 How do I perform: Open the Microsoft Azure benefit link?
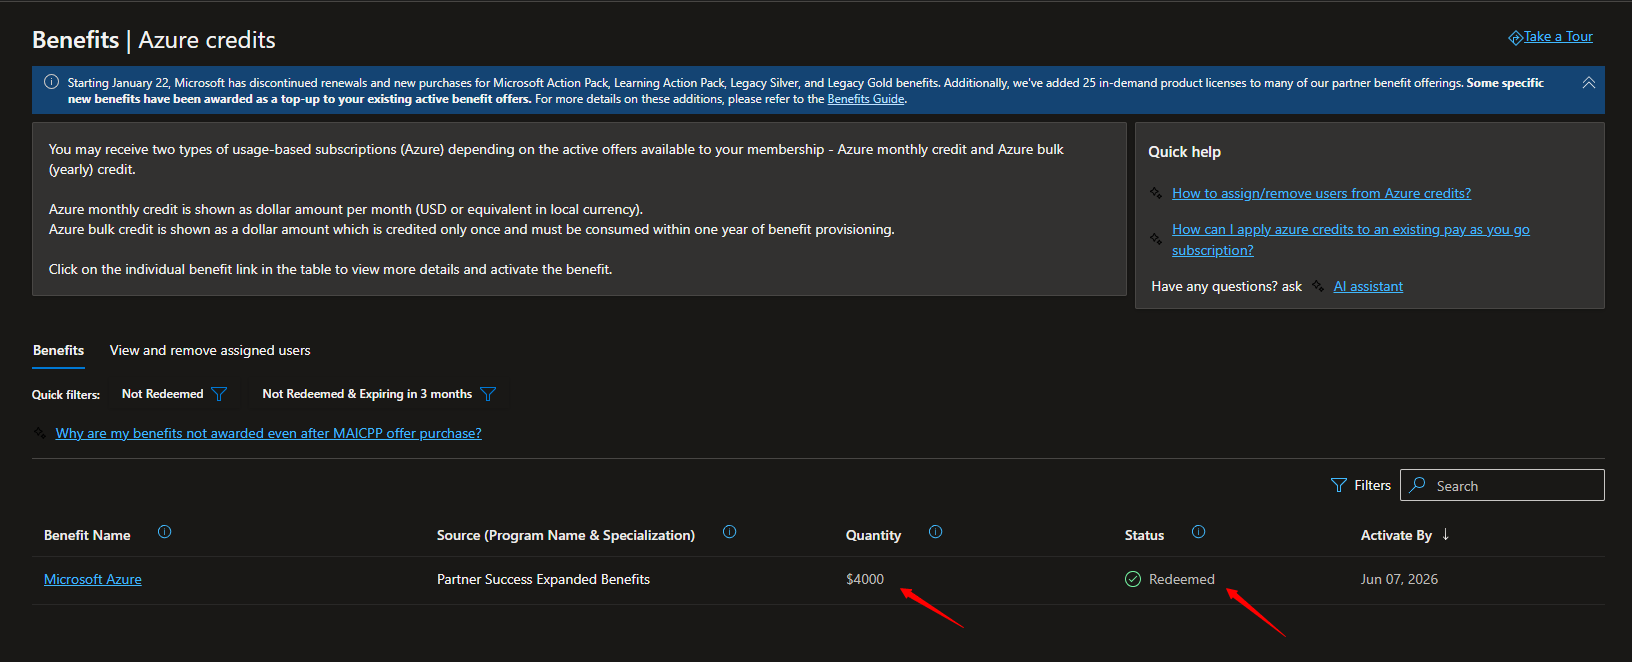(x=93, y=579)
